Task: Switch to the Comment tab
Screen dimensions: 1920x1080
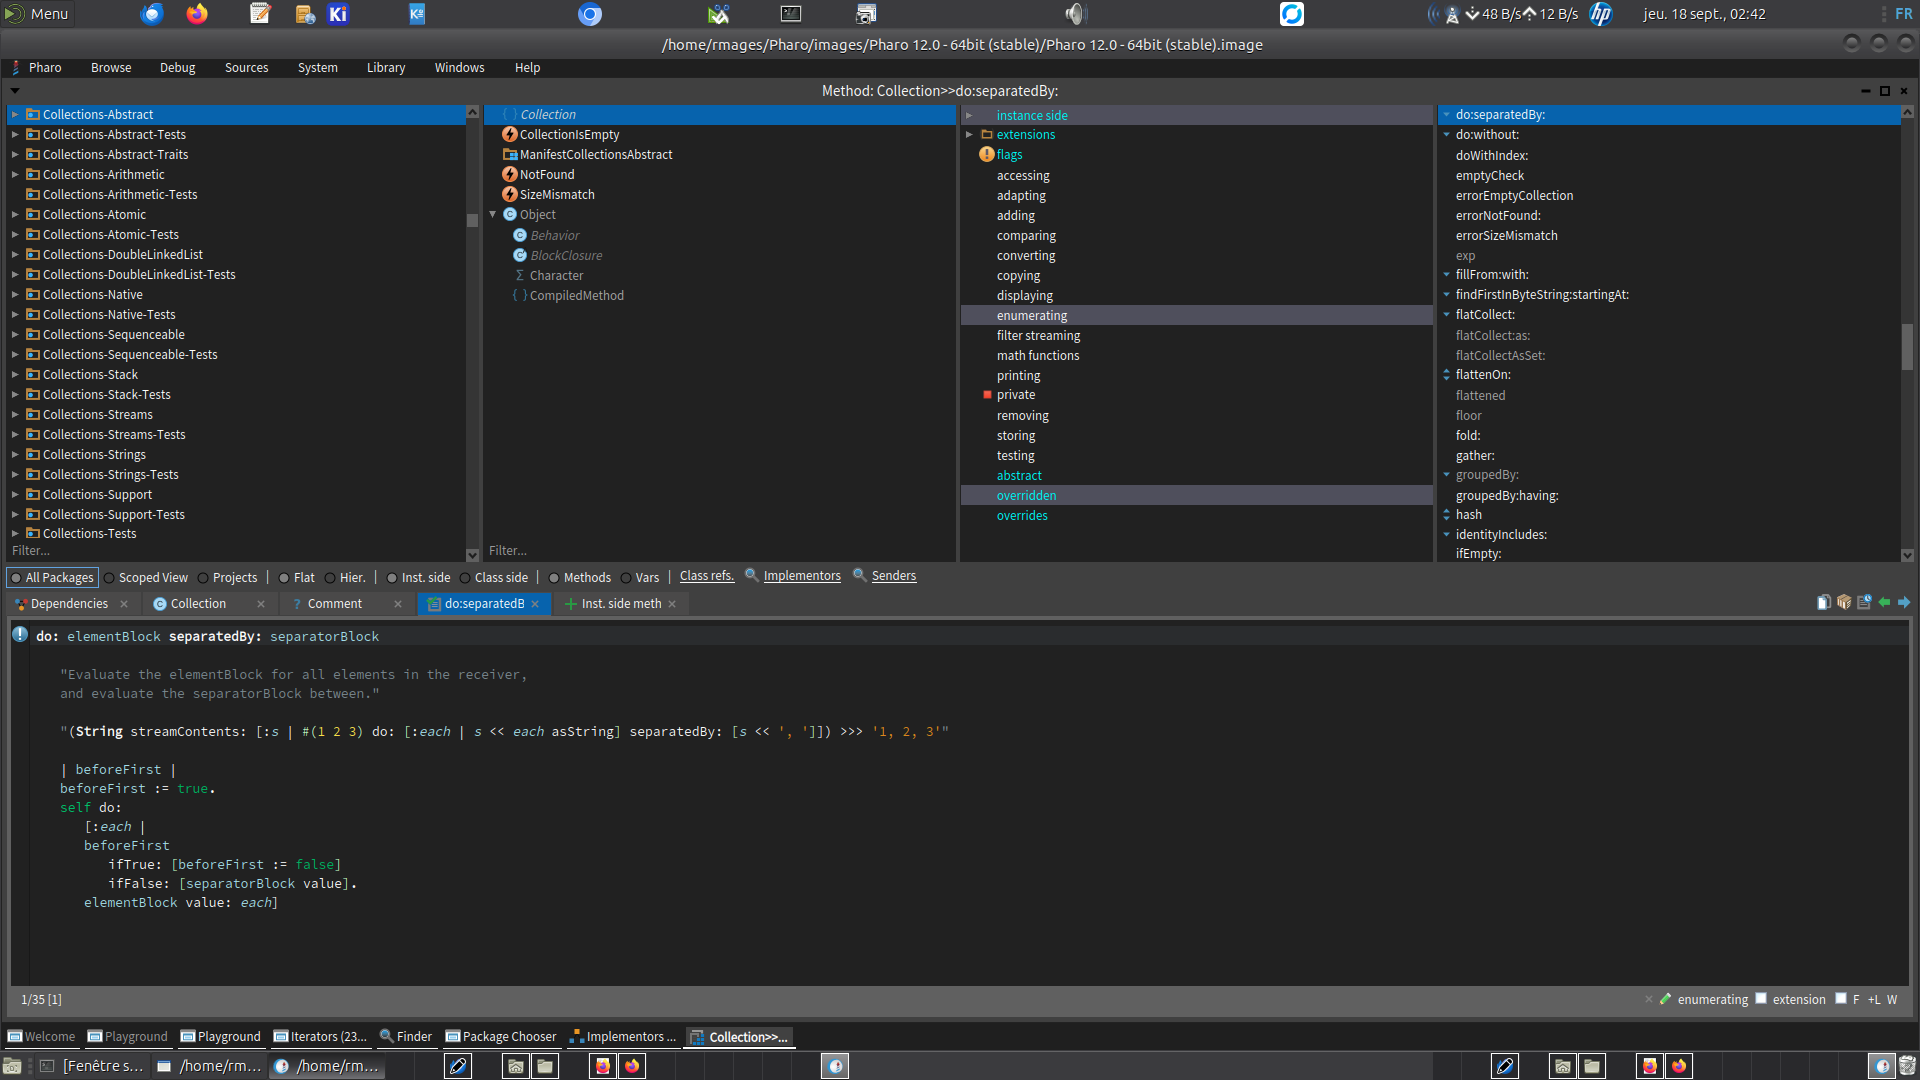Action: (x=334, y=604)
